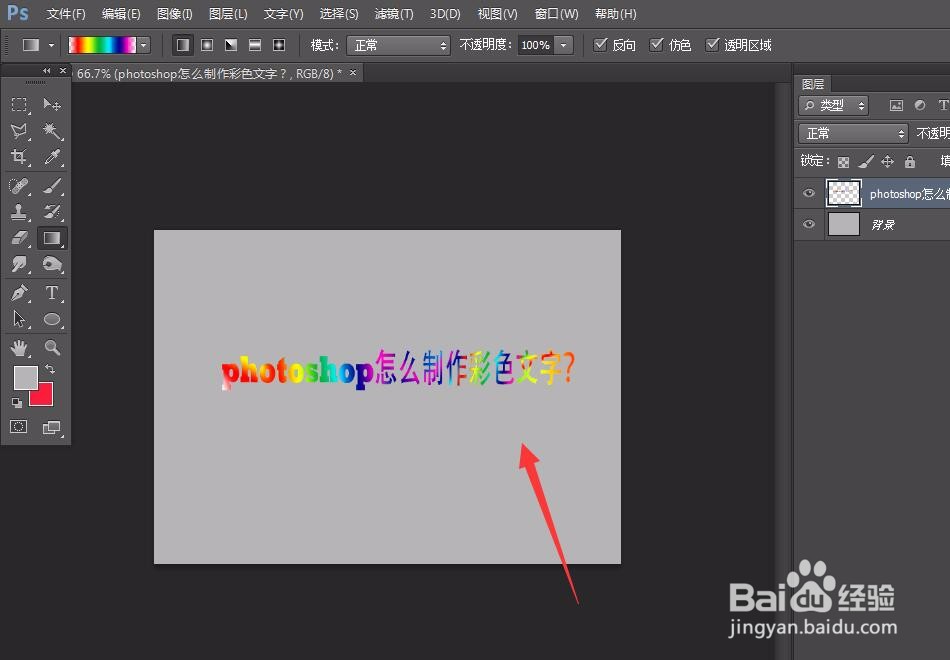Choose reflected gradient style
The width and height of the screenshot is (950, 660).
[255, 45]
